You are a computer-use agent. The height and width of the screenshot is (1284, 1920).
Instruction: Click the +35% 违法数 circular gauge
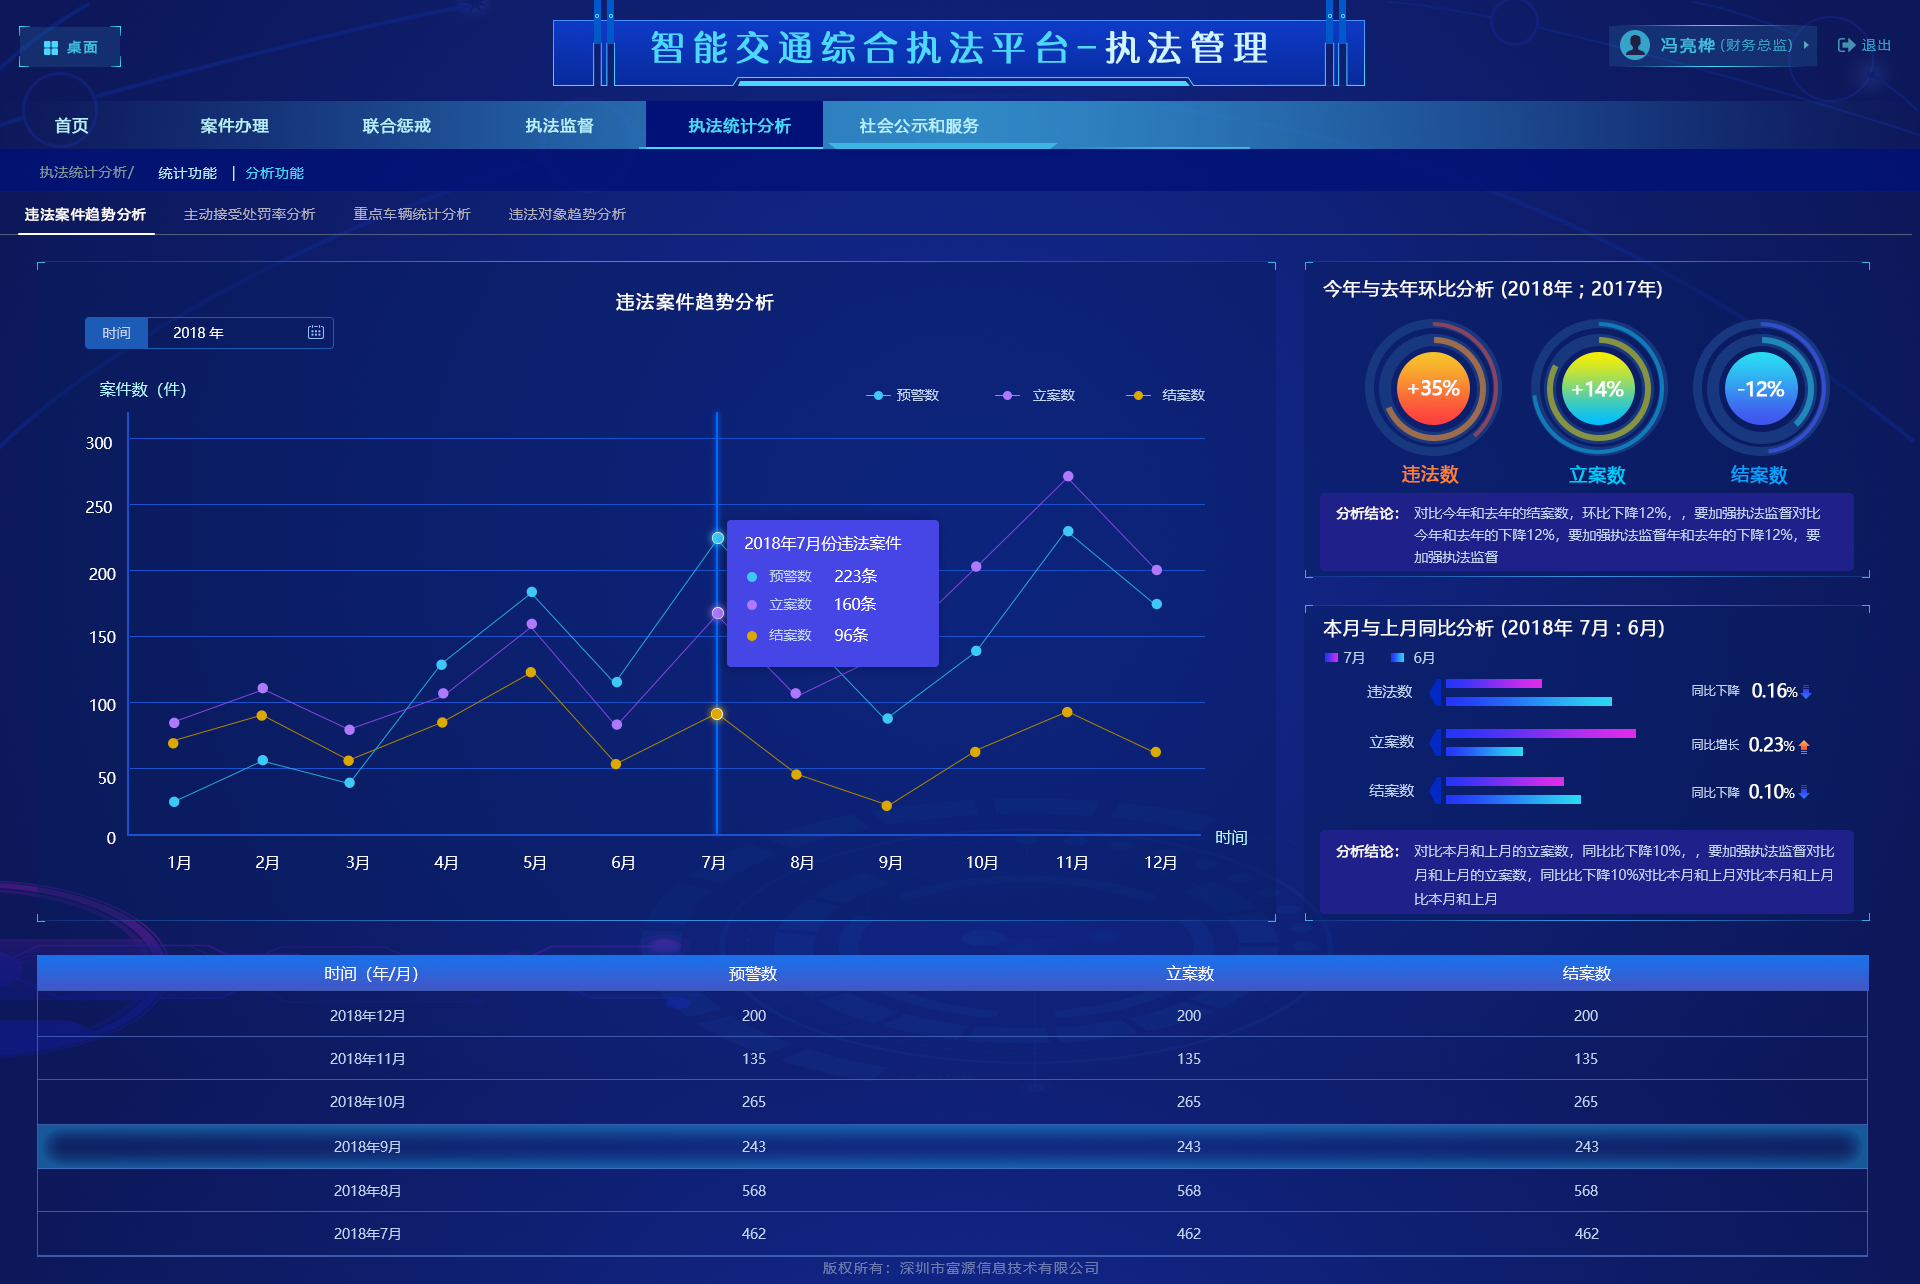(1432, 389)
